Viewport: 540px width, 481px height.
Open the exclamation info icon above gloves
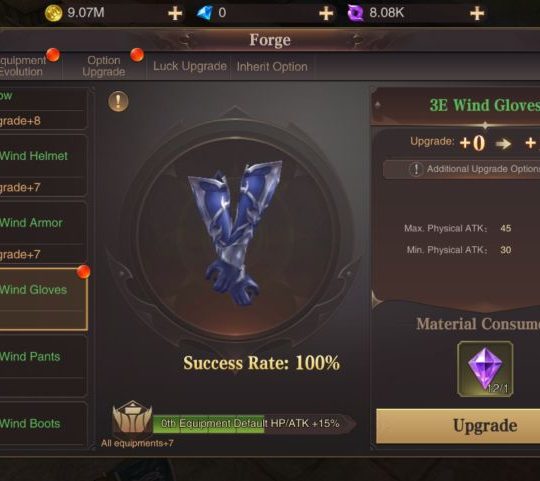coord(118,102)
